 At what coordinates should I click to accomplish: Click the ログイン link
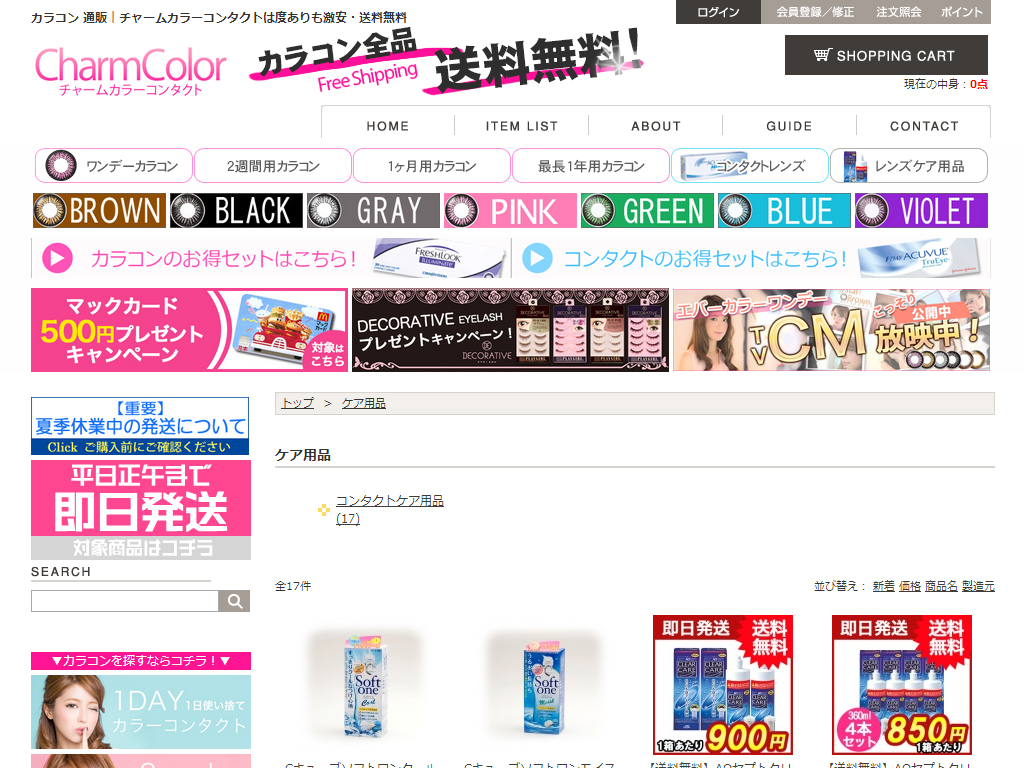(718, 12)
